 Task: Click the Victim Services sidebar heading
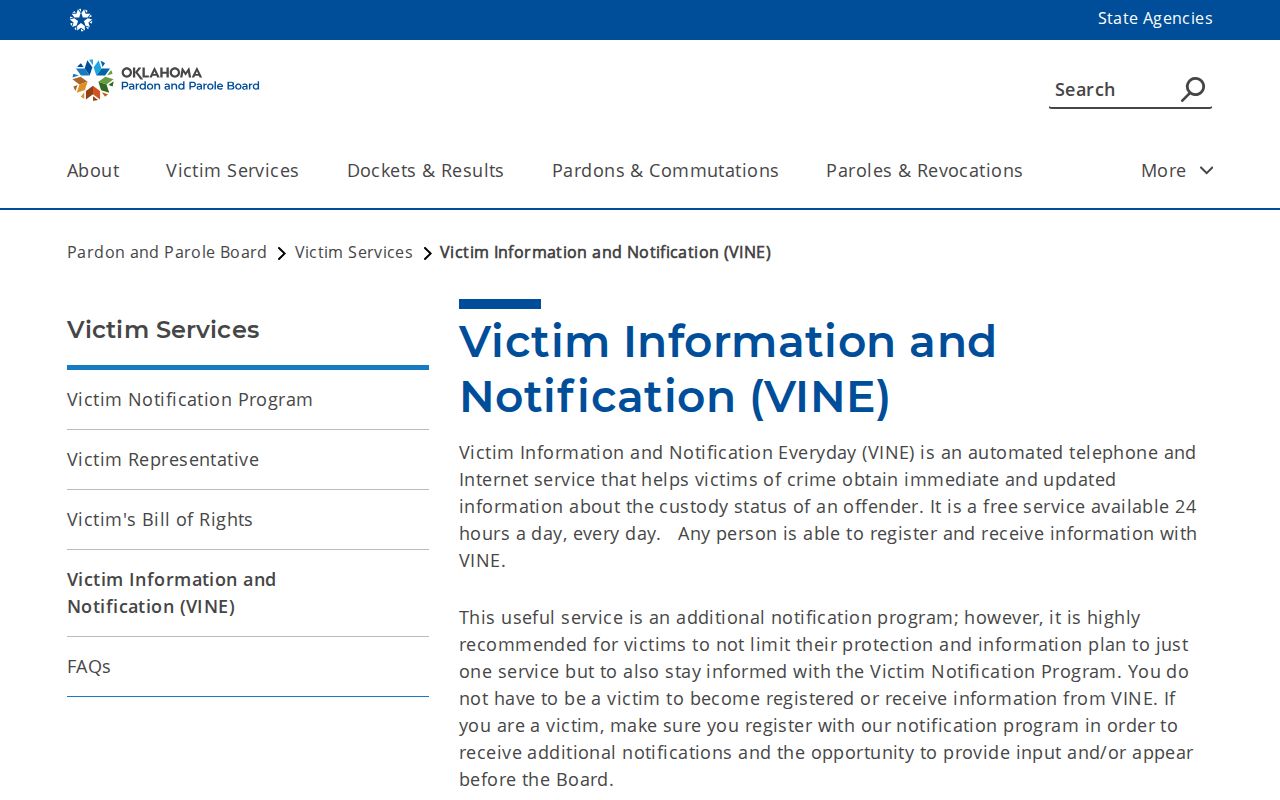tap(163, 329)
